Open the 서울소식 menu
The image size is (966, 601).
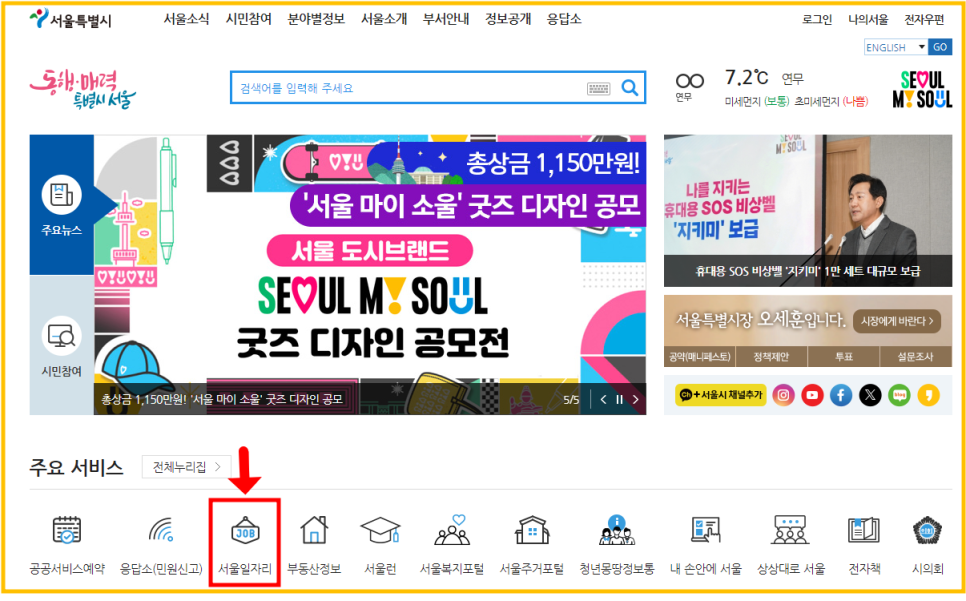[x=186, y=19]
